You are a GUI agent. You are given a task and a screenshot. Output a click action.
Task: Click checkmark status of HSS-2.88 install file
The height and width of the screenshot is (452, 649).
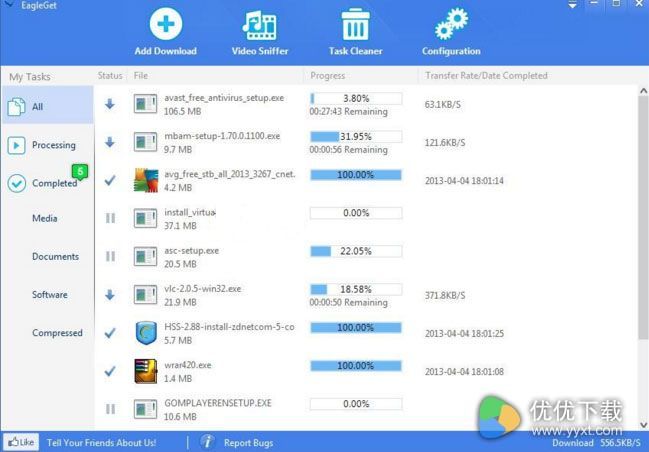(x=110, y=333)
